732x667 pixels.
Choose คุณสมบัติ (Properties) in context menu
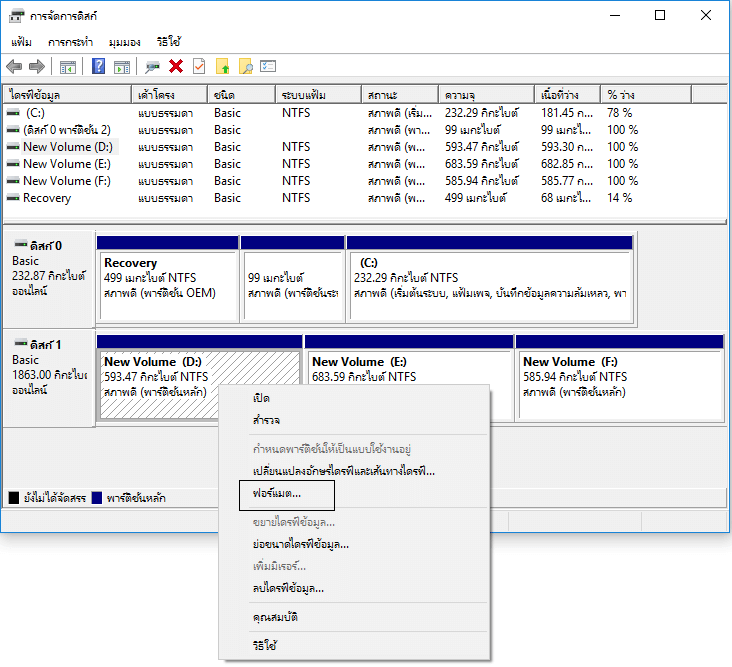(x=275, y=618)
